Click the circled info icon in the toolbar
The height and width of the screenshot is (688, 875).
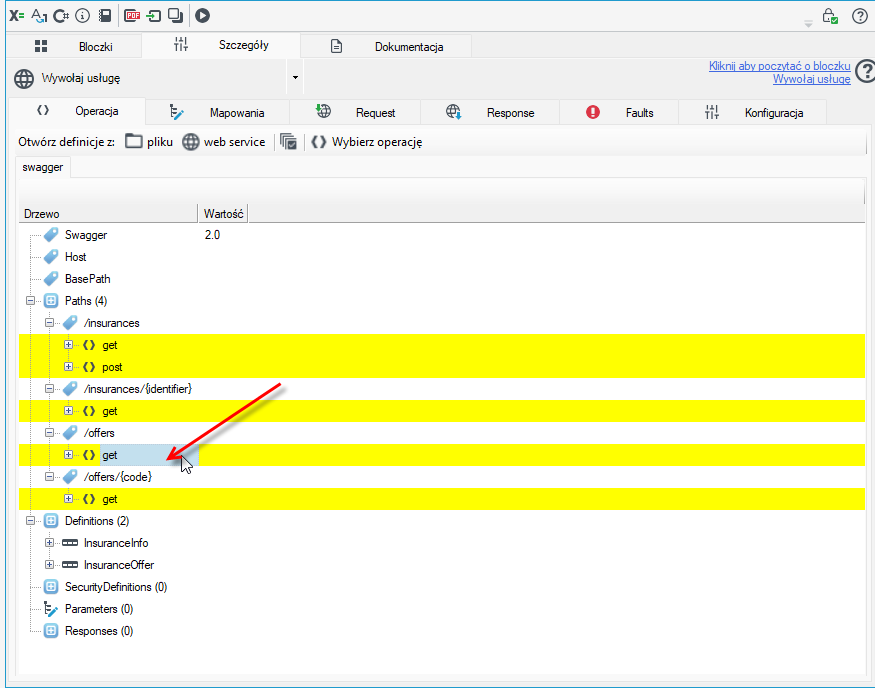pyautogui.click(x=83, y=16)
